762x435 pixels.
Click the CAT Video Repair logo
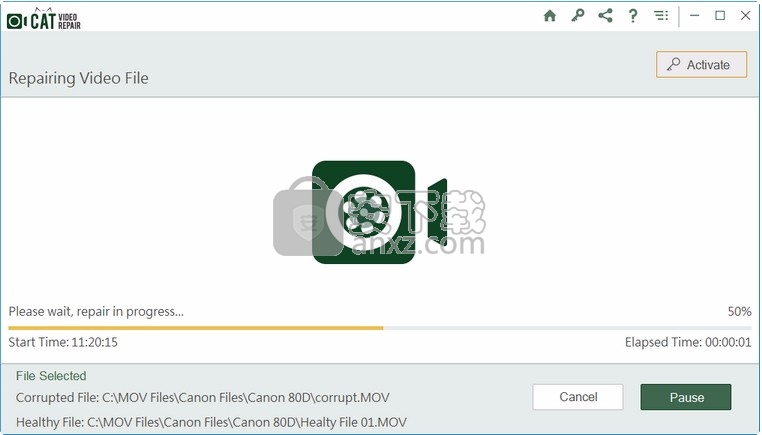click(44, 19)
